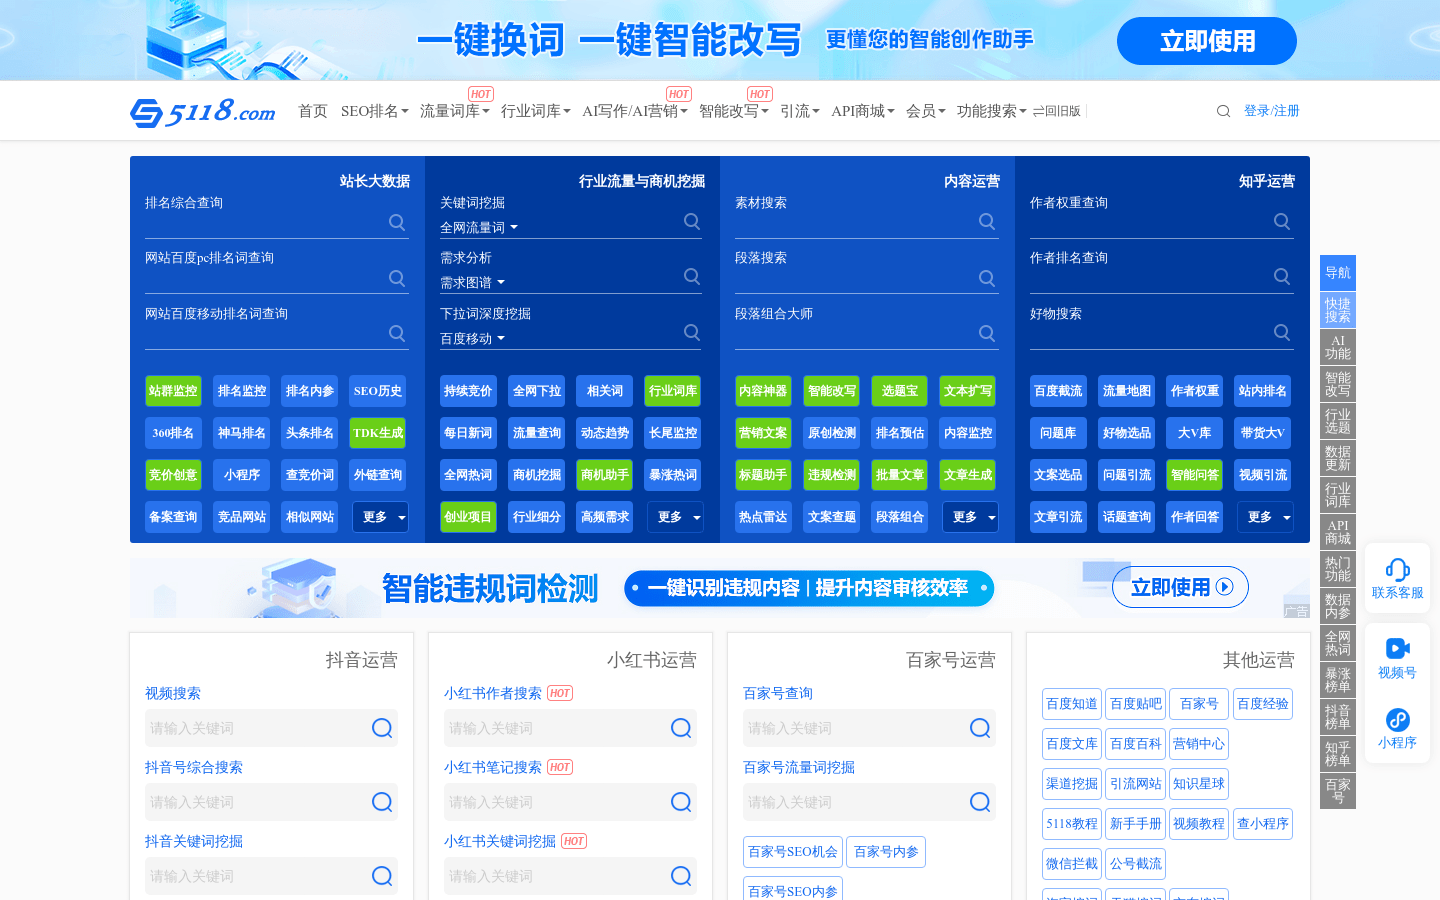This screenshot has height=900, width=1440.
Task: Click search icon for 关键词挖掘
Action: click(x=692, y=221)
